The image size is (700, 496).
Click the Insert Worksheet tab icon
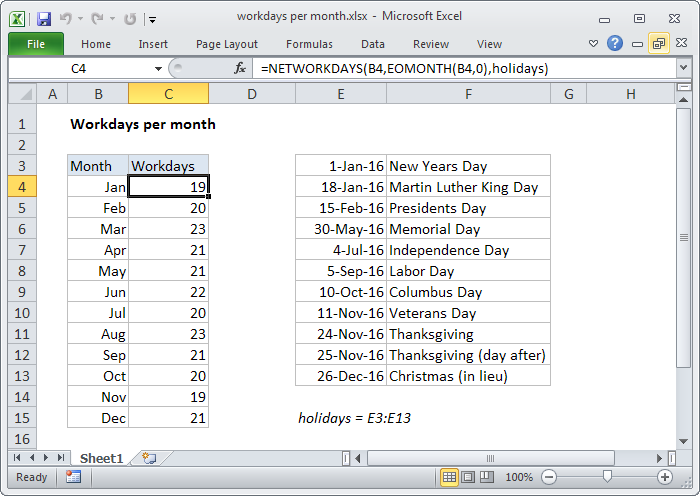150,458
